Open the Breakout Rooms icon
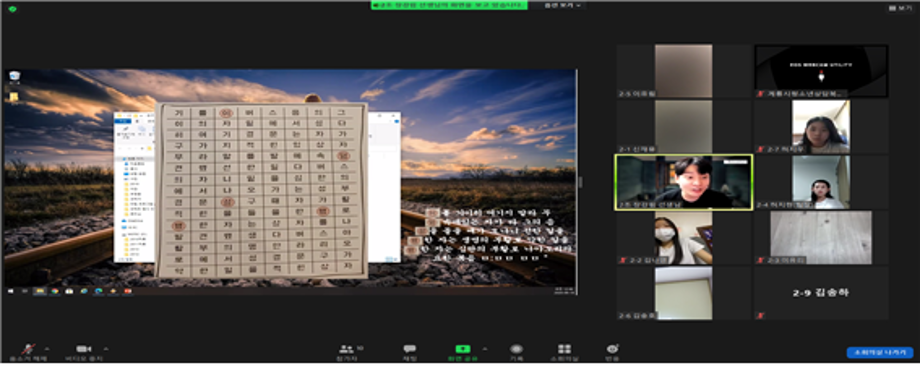 [x=564, y=349]
